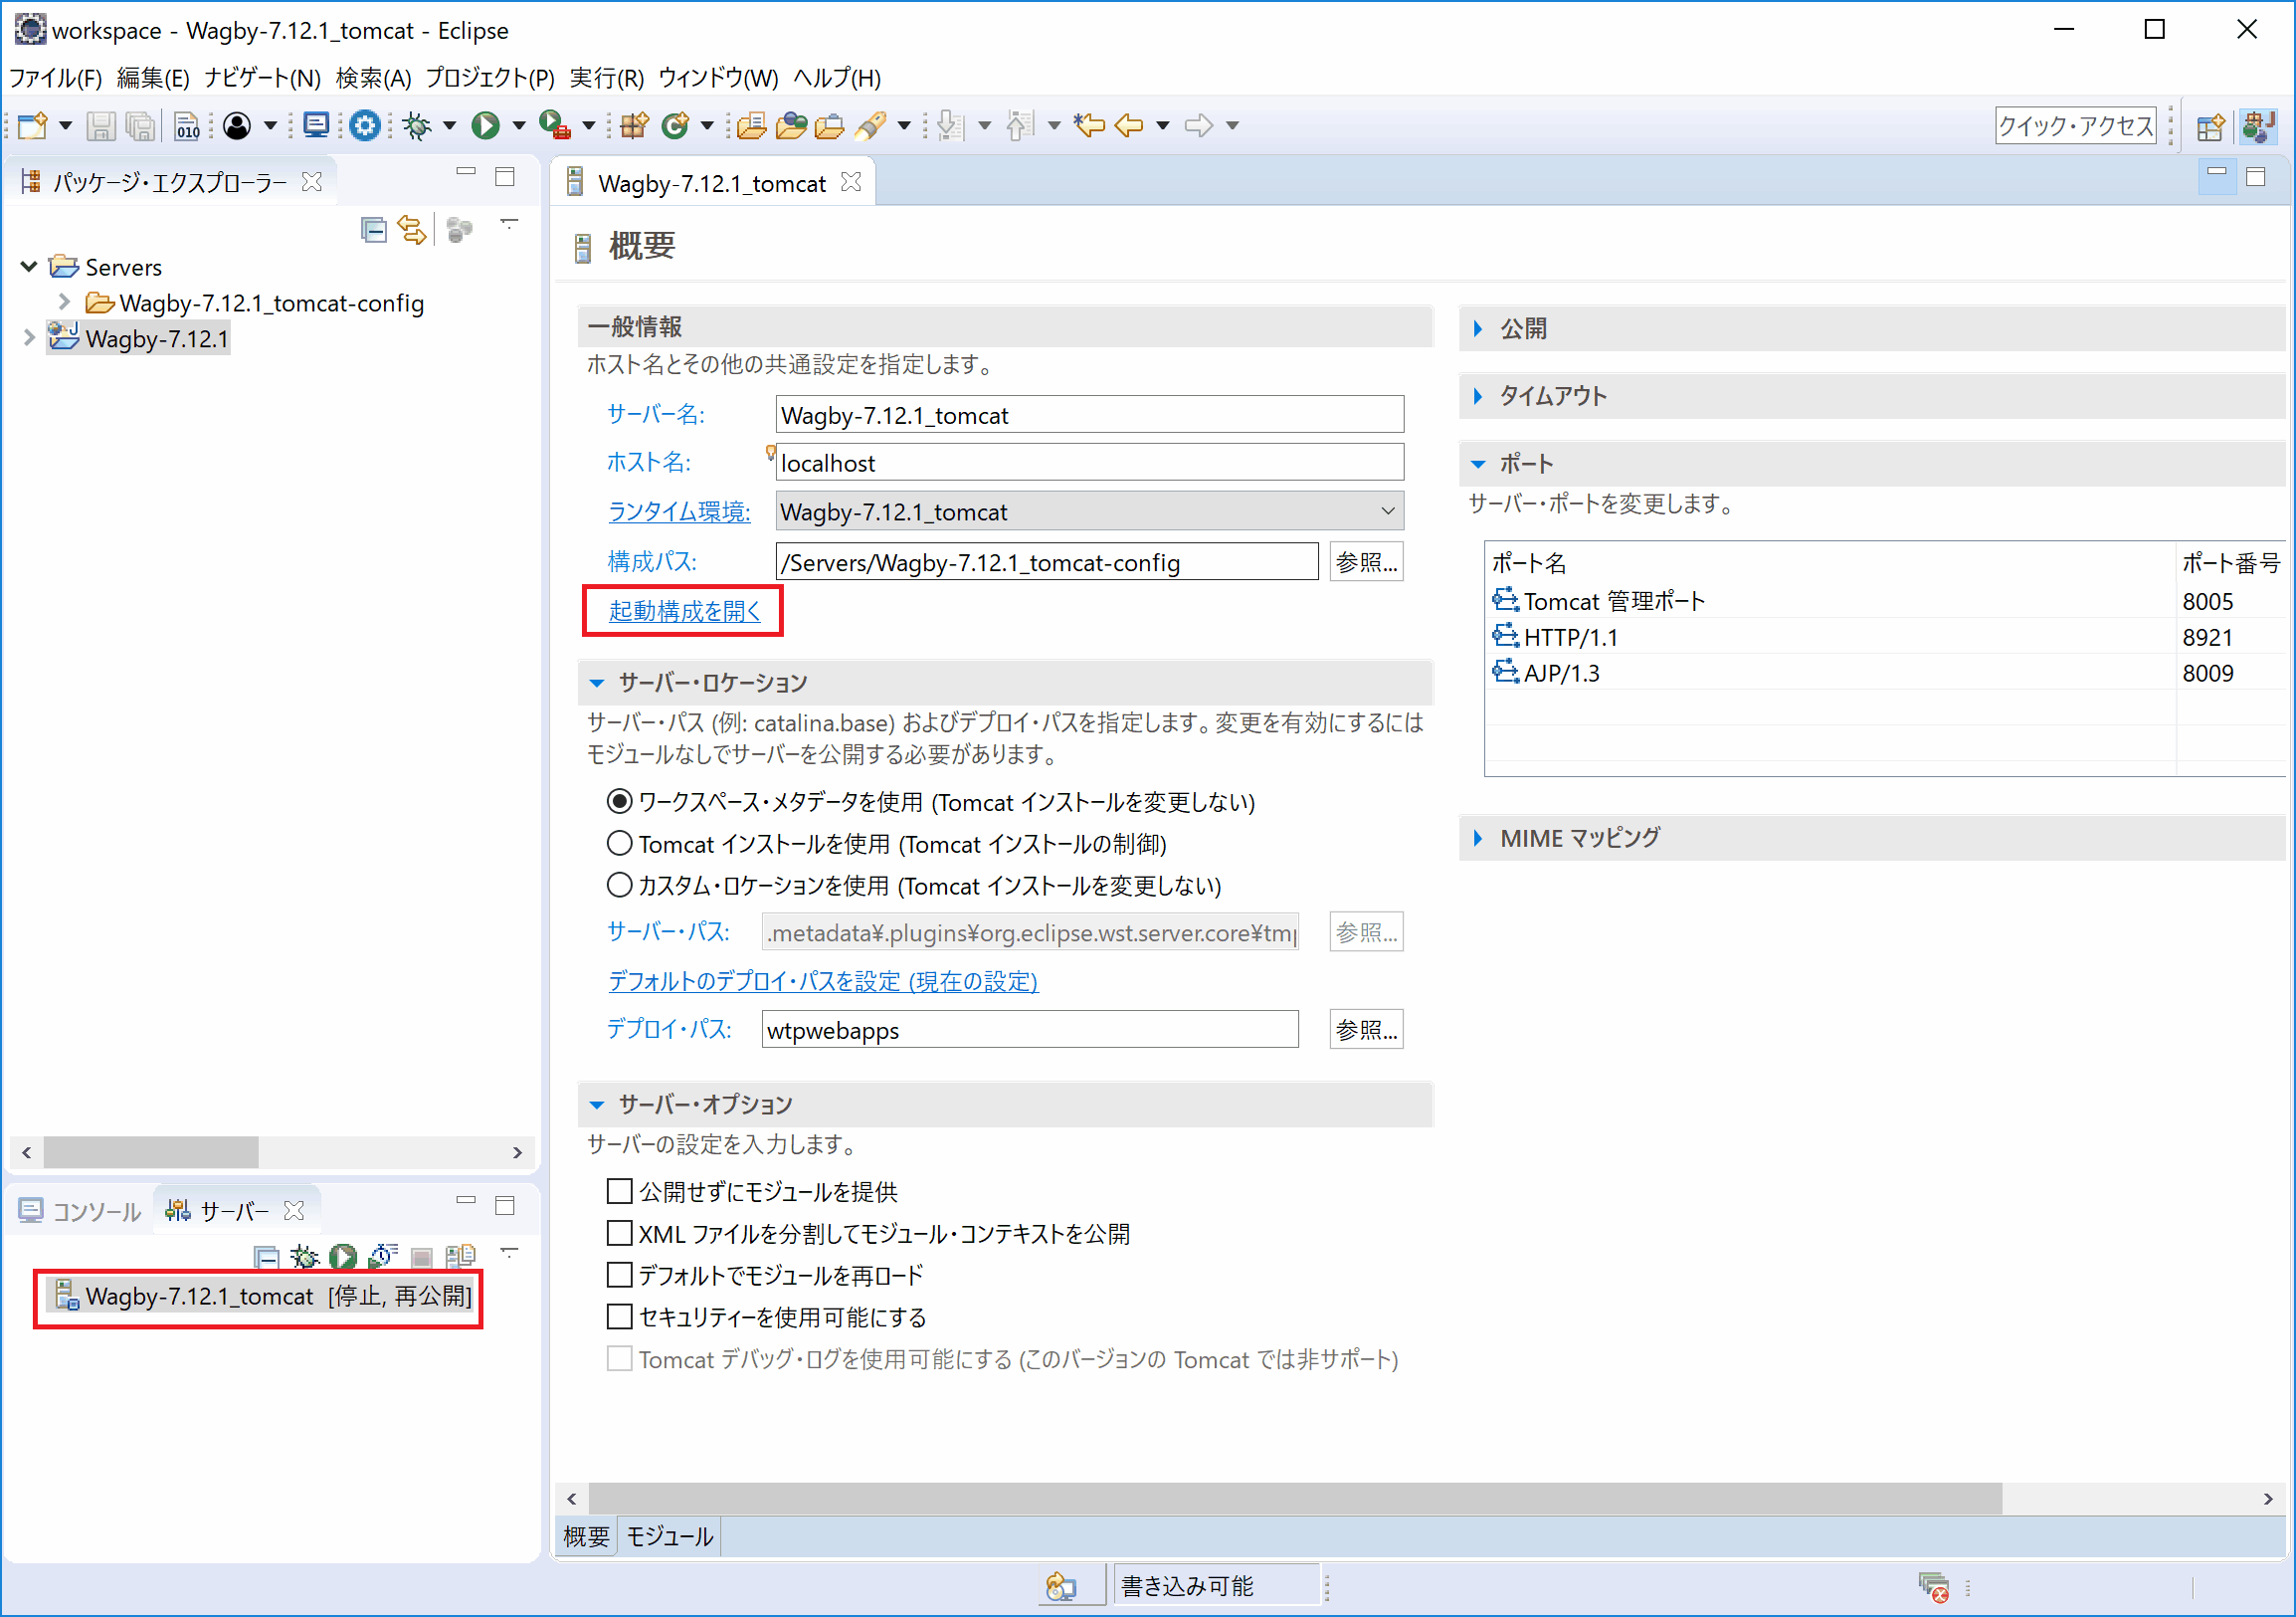Expand the タイムアウト section
The image size is (2296, 1617).
pos(1479,396)
